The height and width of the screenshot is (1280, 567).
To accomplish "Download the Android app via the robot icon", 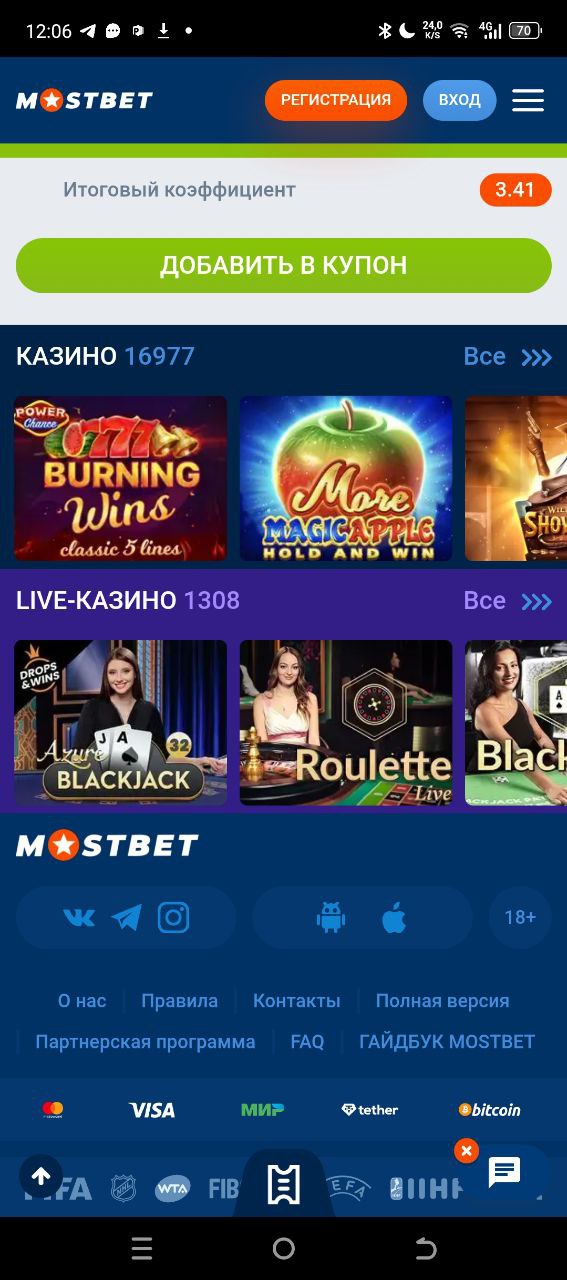I will (x=331, y=917).
